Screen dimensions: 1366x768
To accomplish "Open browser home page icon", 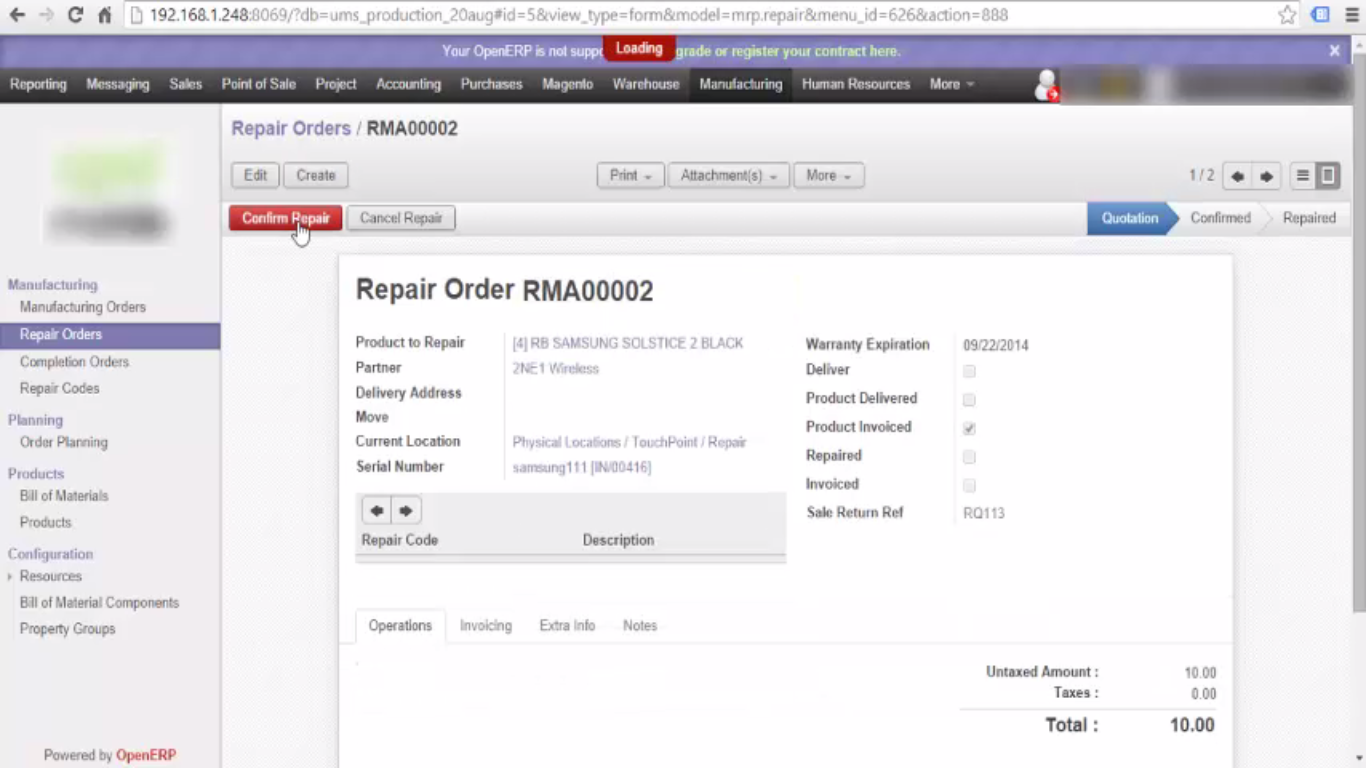I will (104, 15).
